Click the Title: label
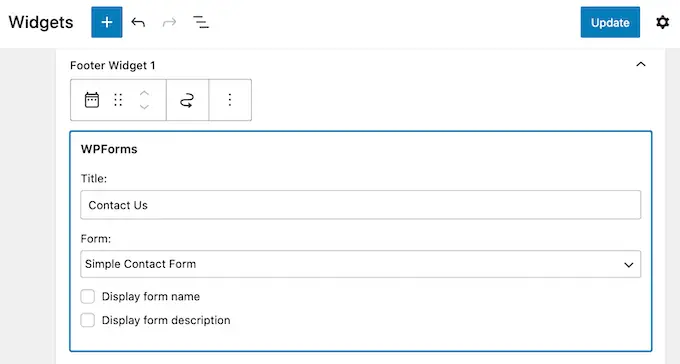Screen dimensions: 680x364 click(94, 179)
